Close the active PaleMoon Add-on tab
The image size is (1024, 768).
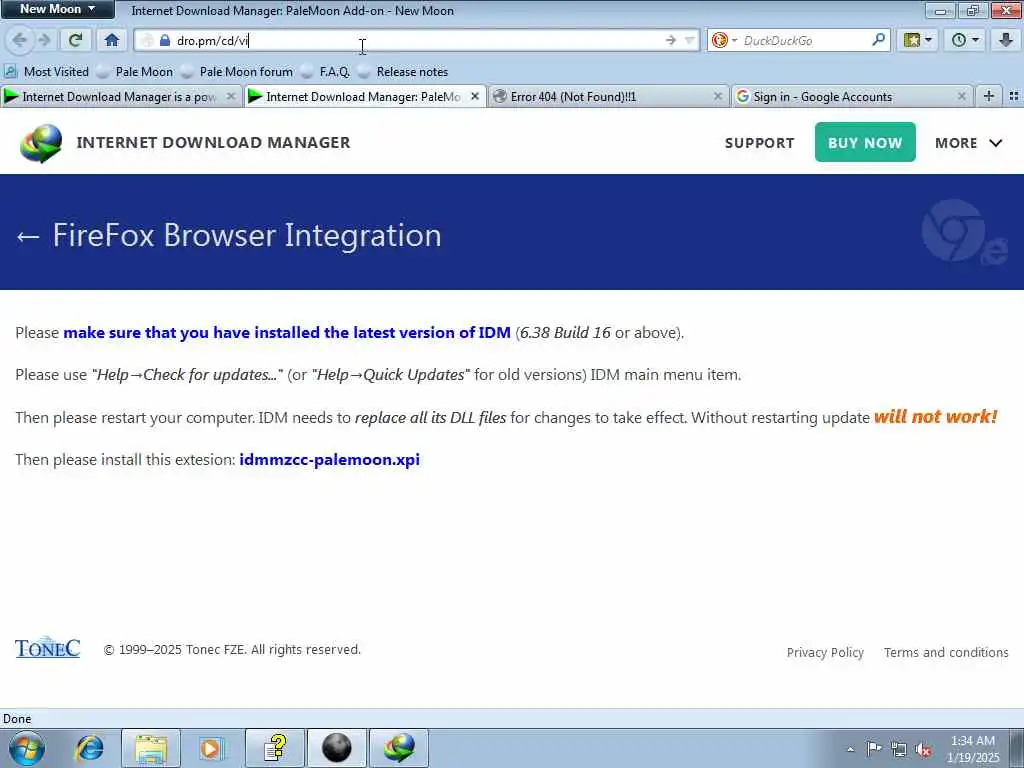coord(475,97)
